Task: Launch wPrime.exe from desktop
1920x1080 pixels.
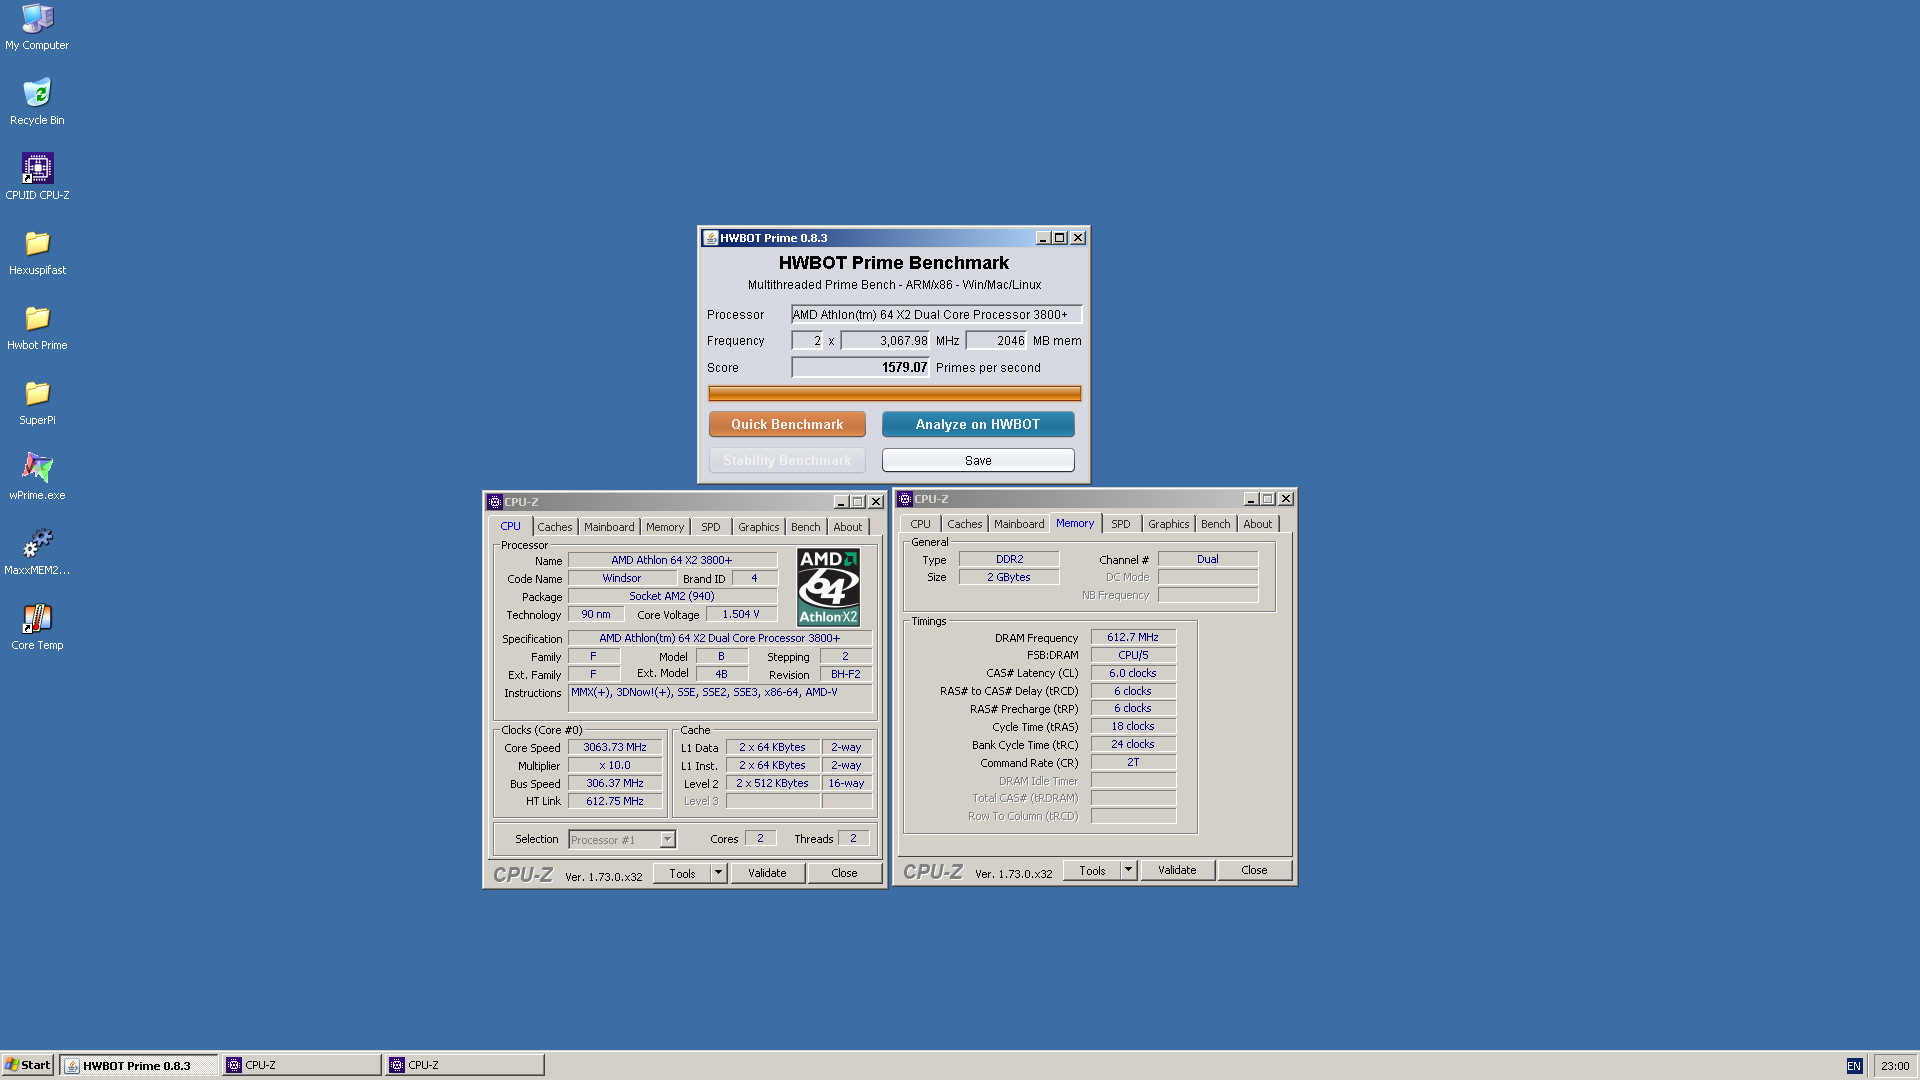Action: [x=37, y=477]
